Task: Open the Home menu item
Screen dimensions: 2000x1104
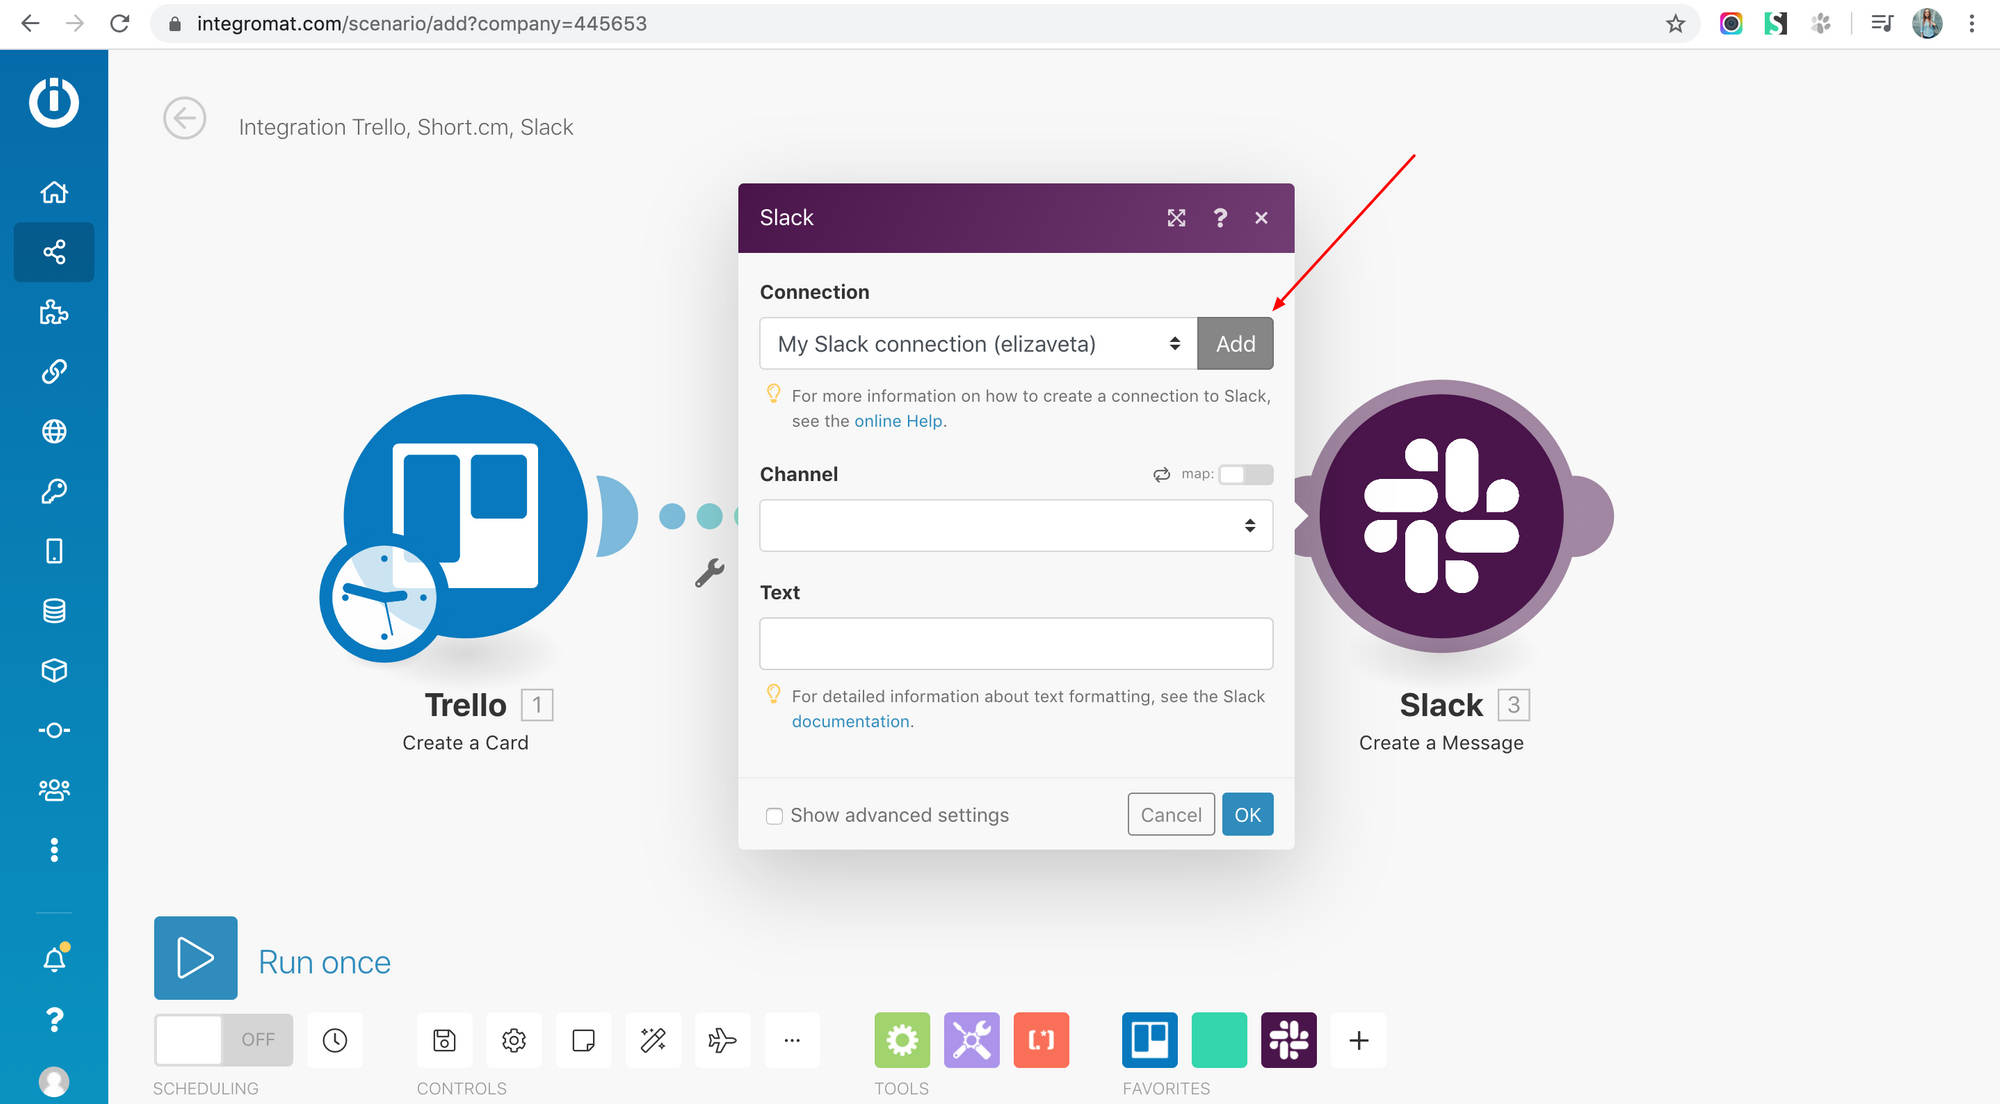Action: (54, 192)
